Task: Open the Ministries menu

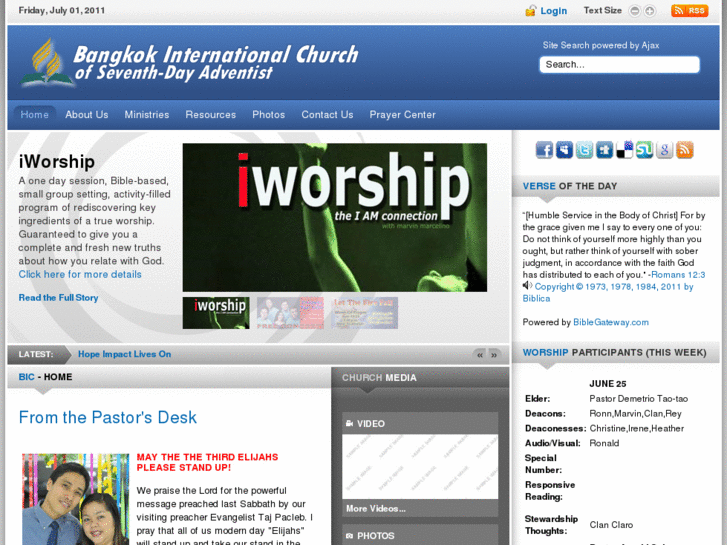Action: coord(147,115)
